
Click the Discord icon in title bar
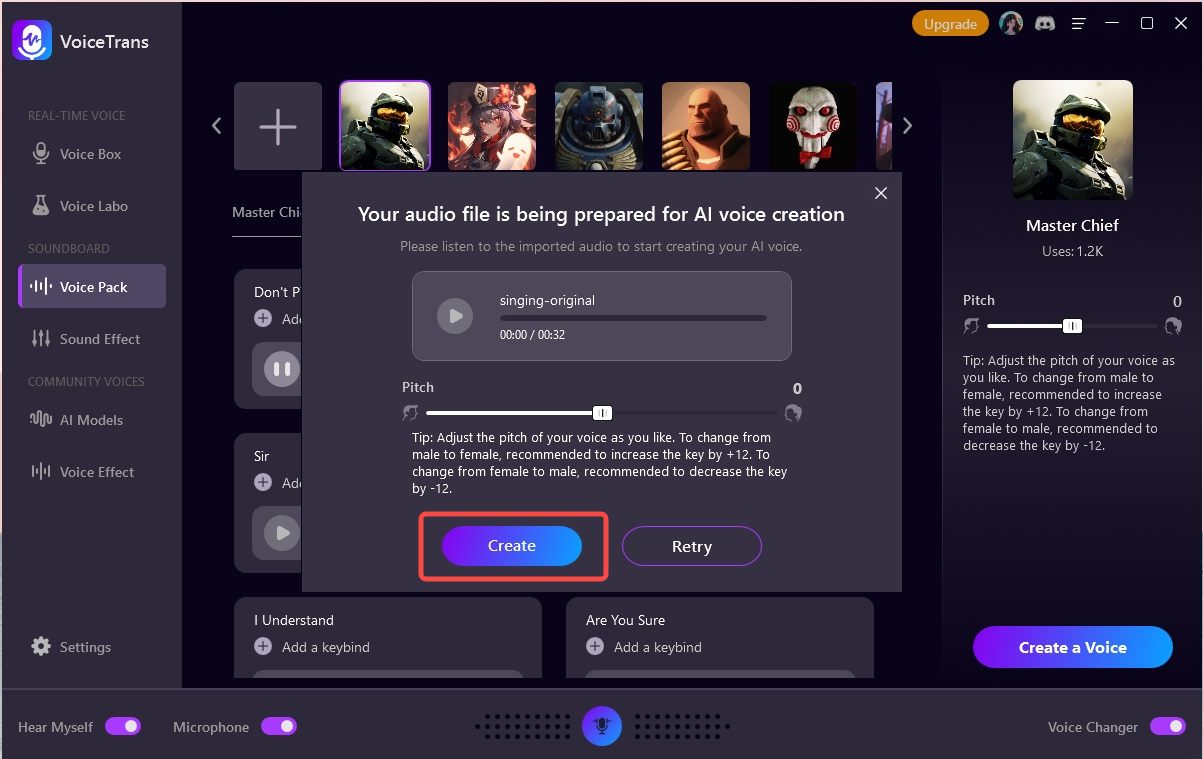click(x=1045, y=24)
